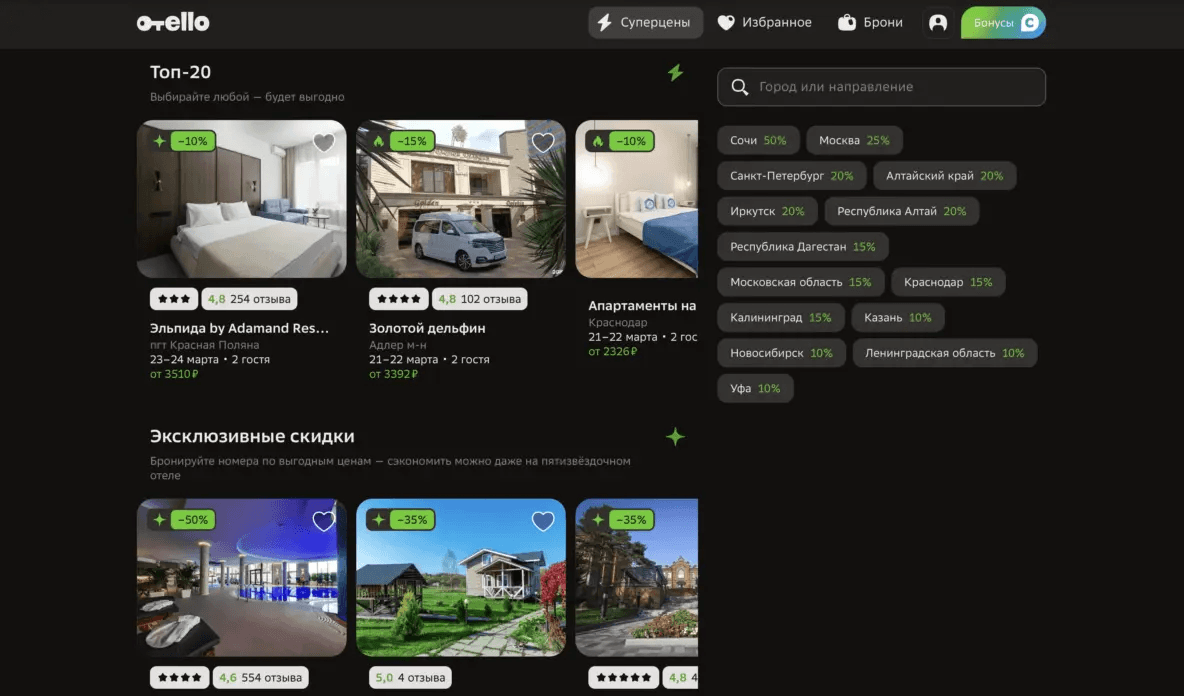Click the от 3510 ₽ price
Screen dimensions: 1184x696
(174, 374)
